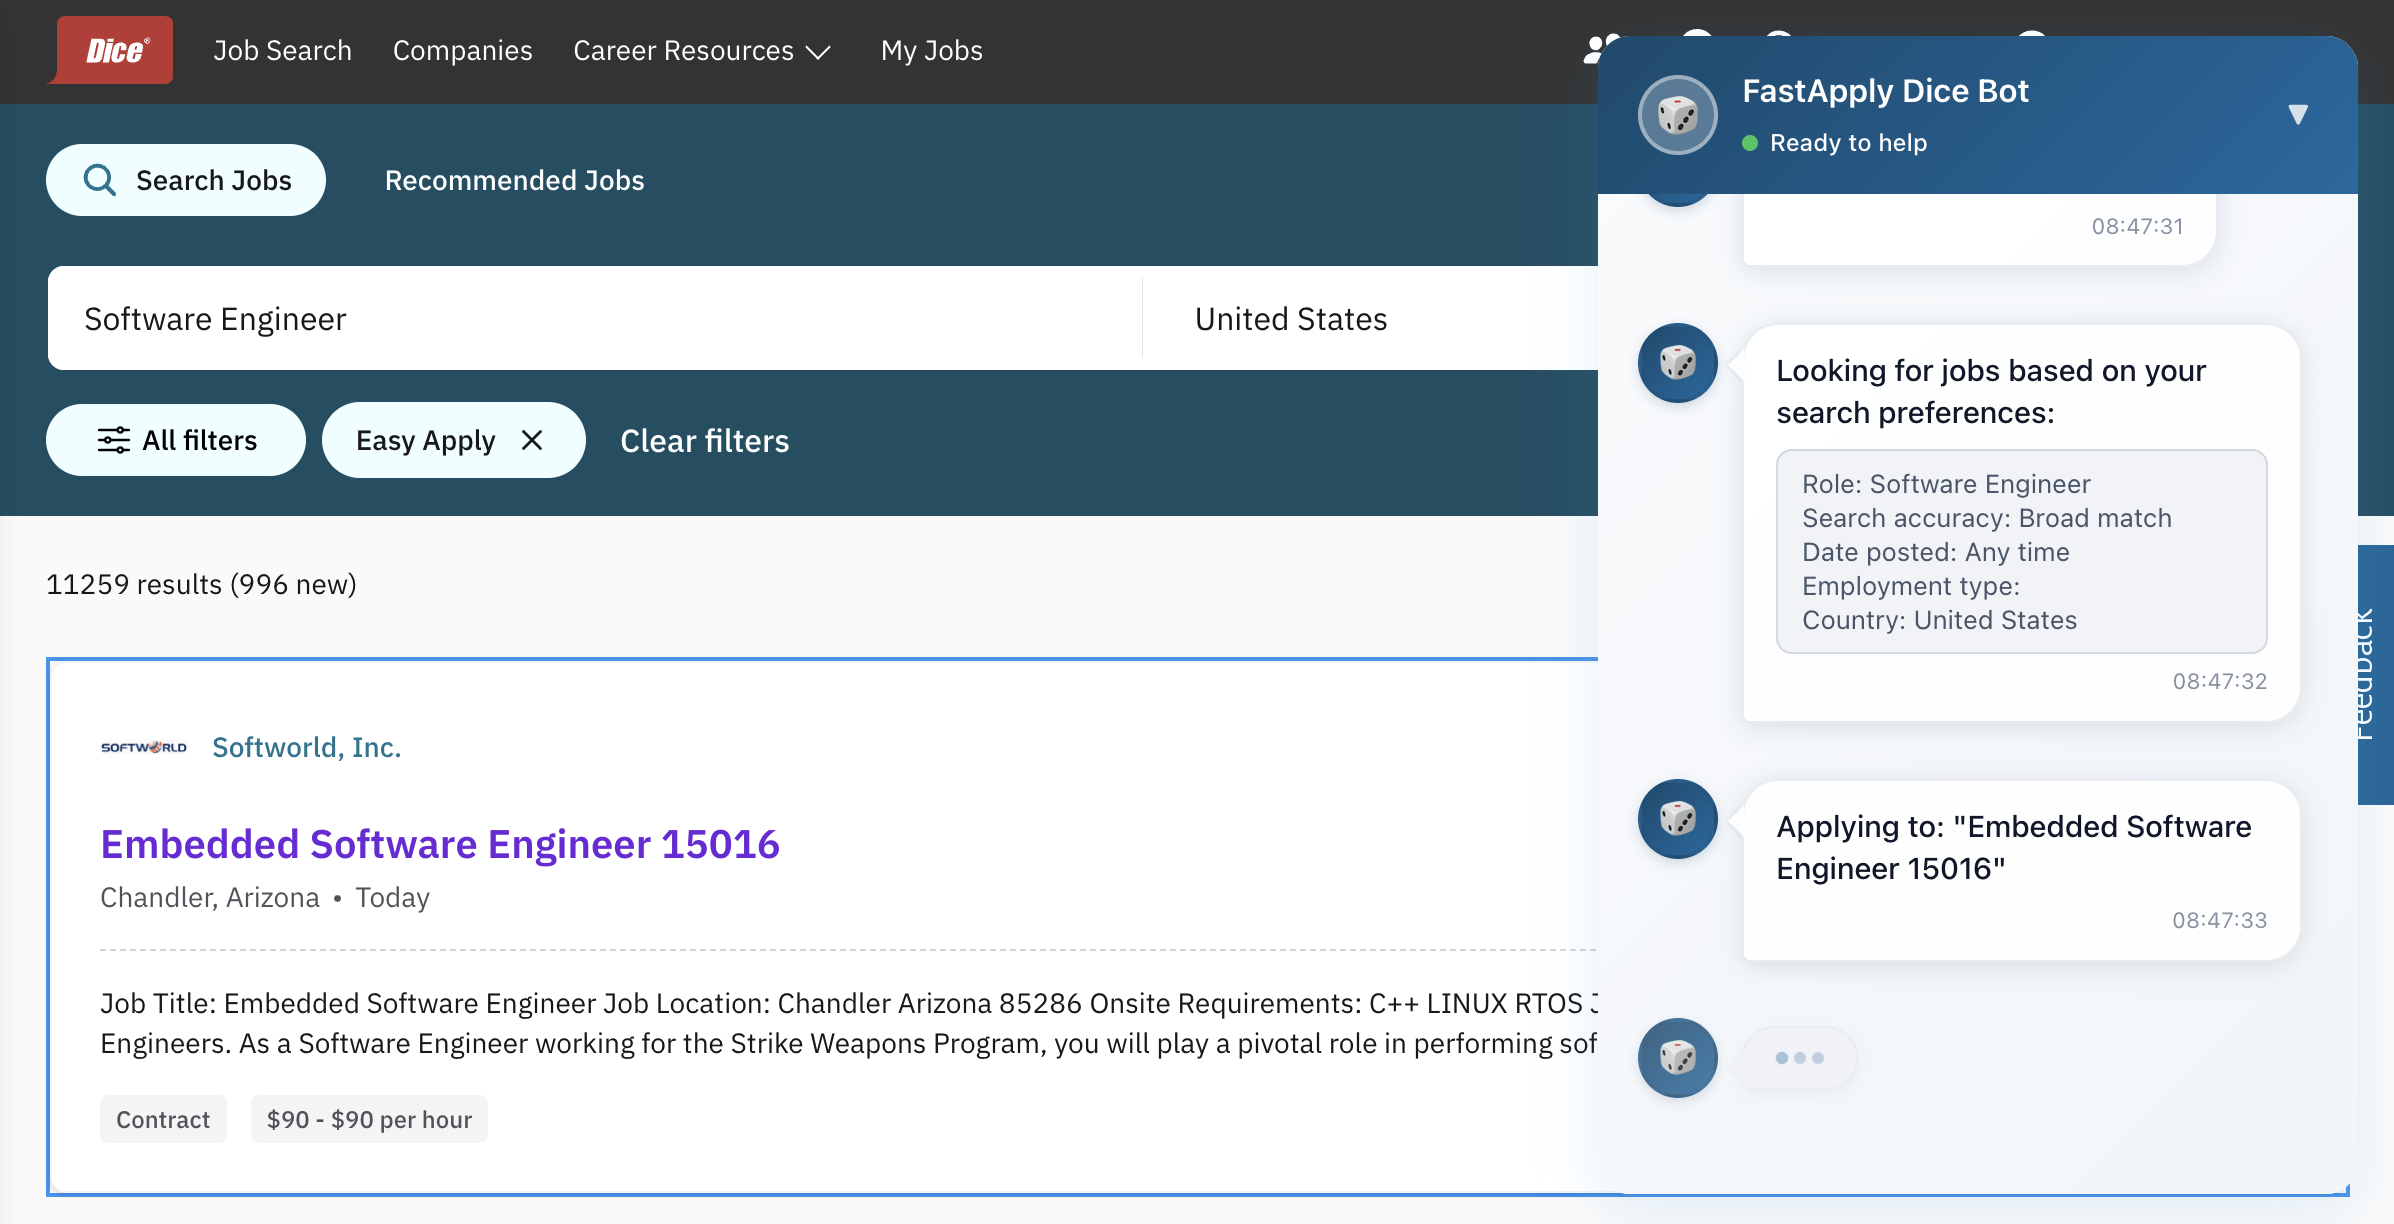Click dice avatar next to typing indicator

[x=1677, y=1058]
